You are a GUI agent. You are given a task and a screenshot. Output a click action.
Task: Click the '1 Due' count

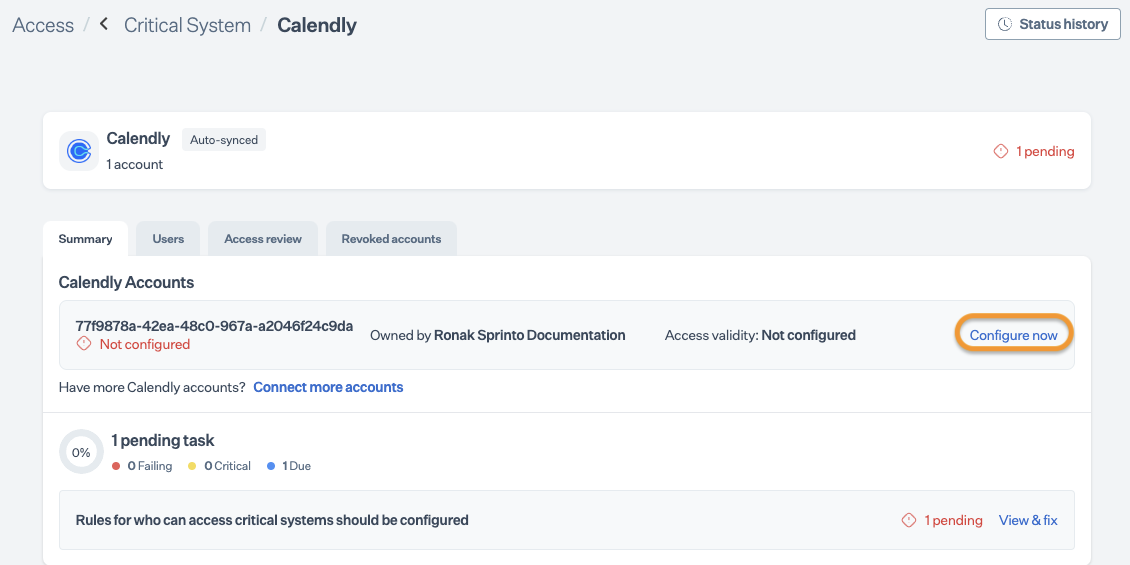tap(296, 466)
